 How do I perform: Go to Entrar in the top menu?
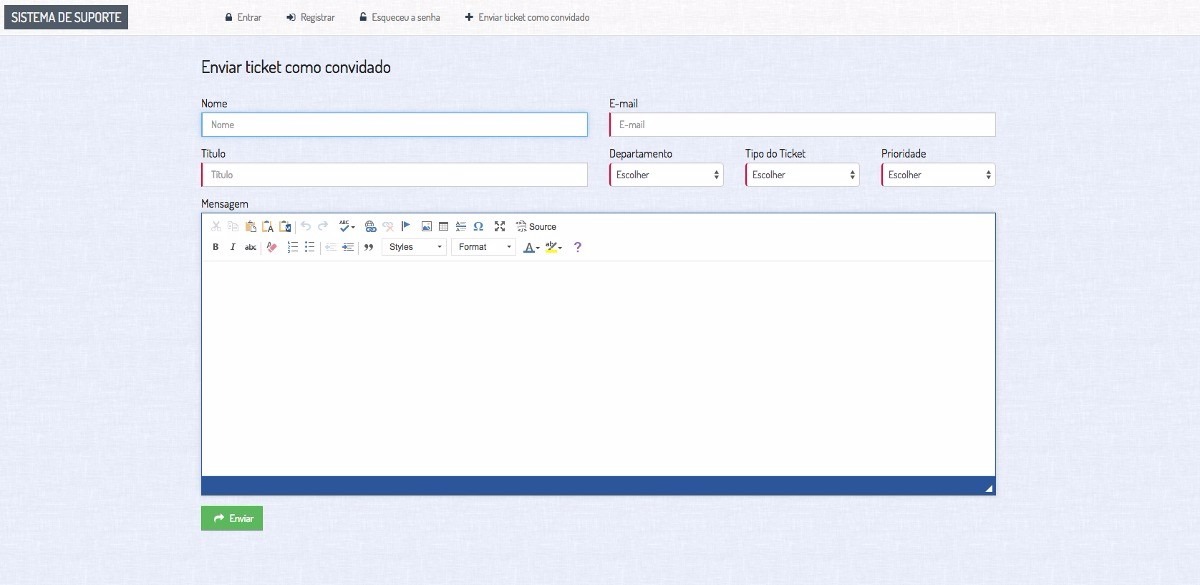click(243, 18)
